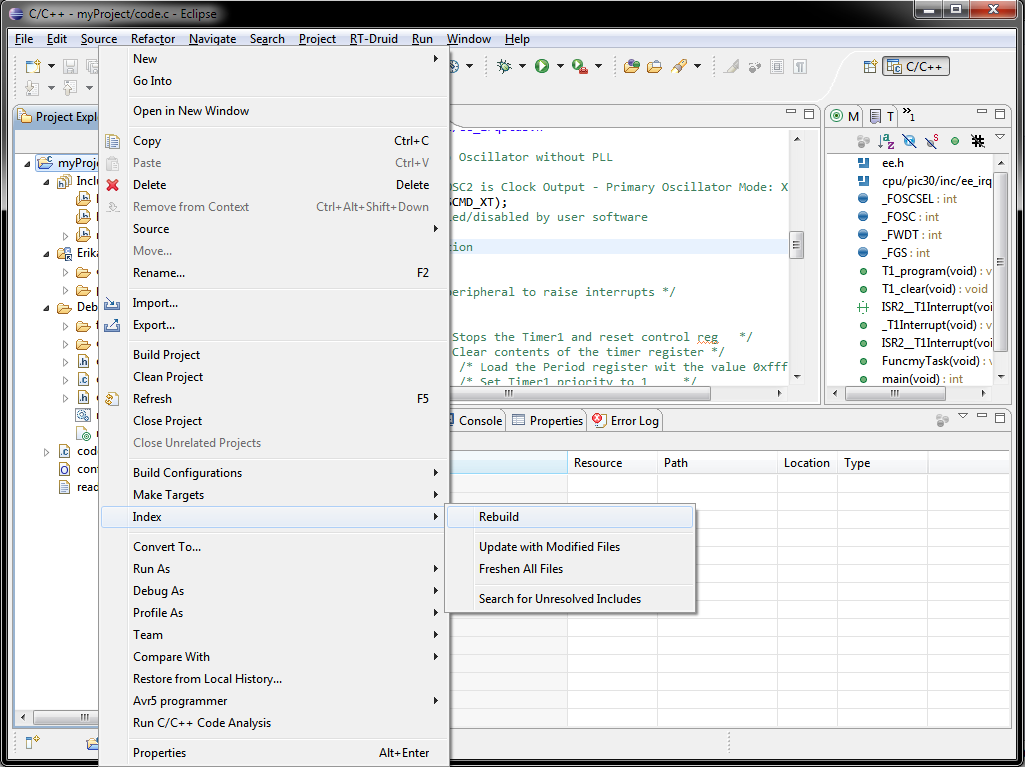Click the Debug bug icon in toolbar
1025x767 pixels.
(504, 66)
